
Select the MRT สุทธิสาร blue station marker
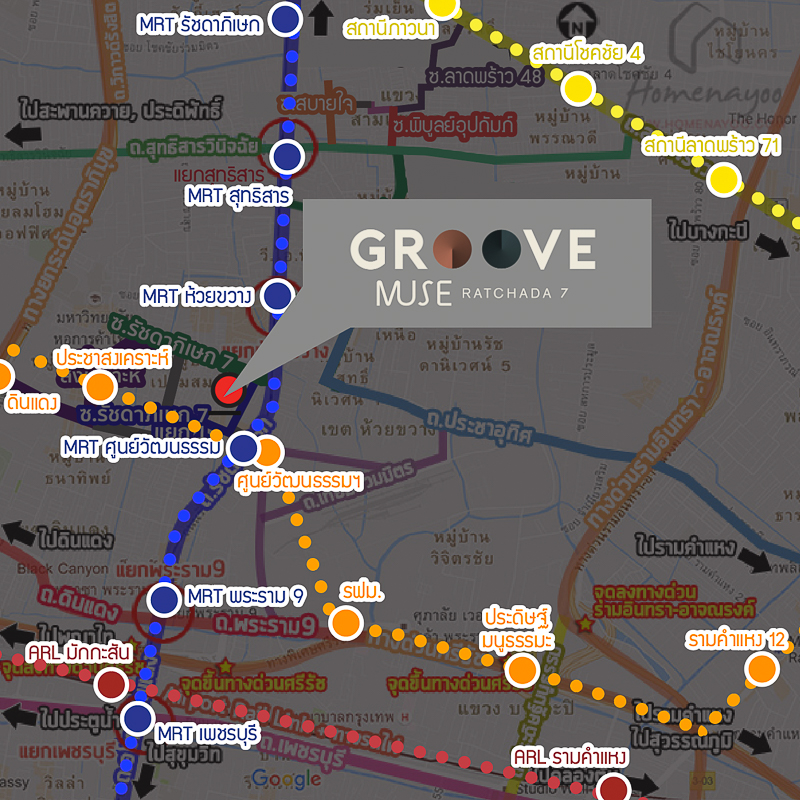tap(287, 156)
